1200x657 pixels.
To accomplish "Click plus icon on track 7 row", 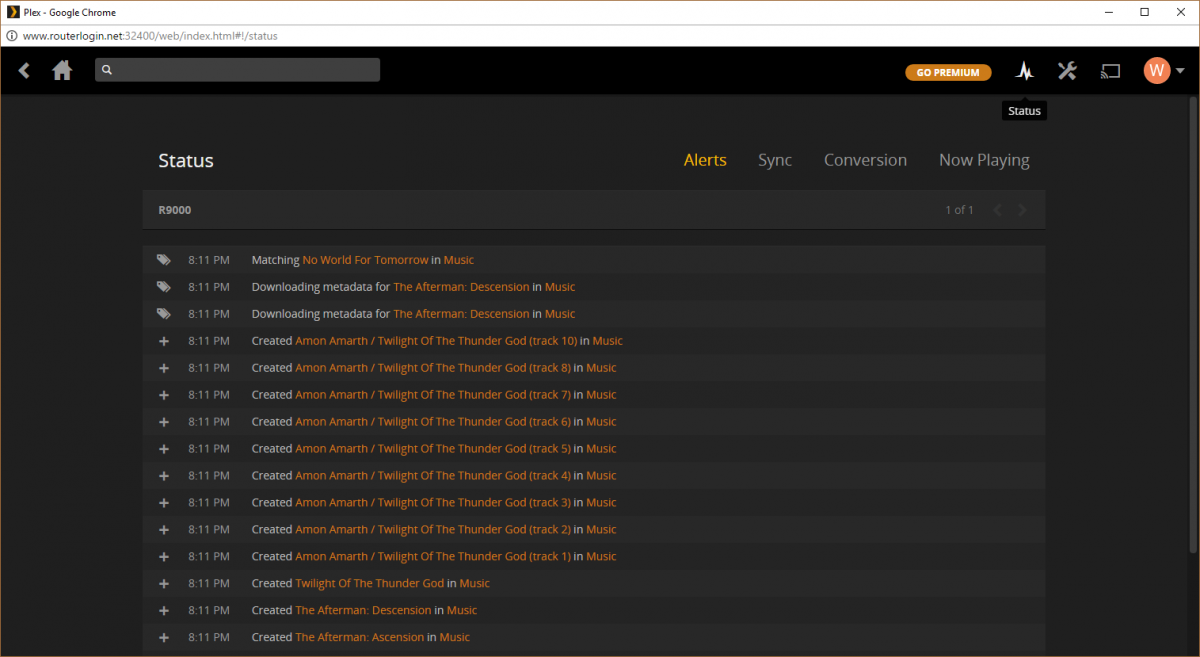I will 163,395.
